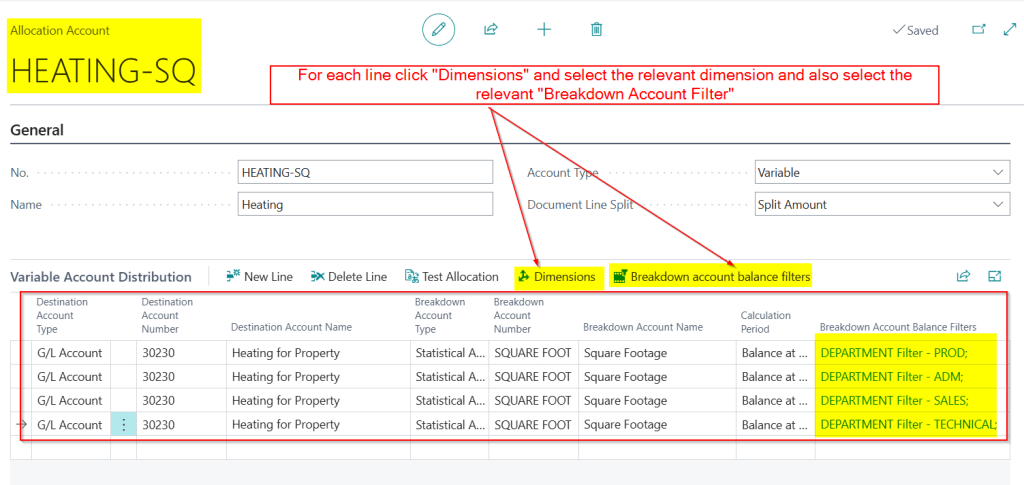The height and width of the screenshot is (485, 1024).
Task: Click the plus icon to add new
Action: (x=544, y=29)
